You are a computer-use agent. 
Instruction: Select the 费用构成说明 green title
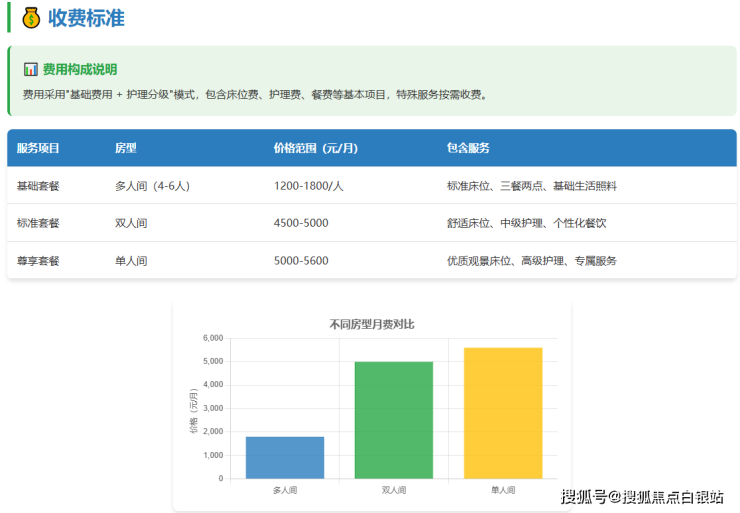(x=79, y=70)
